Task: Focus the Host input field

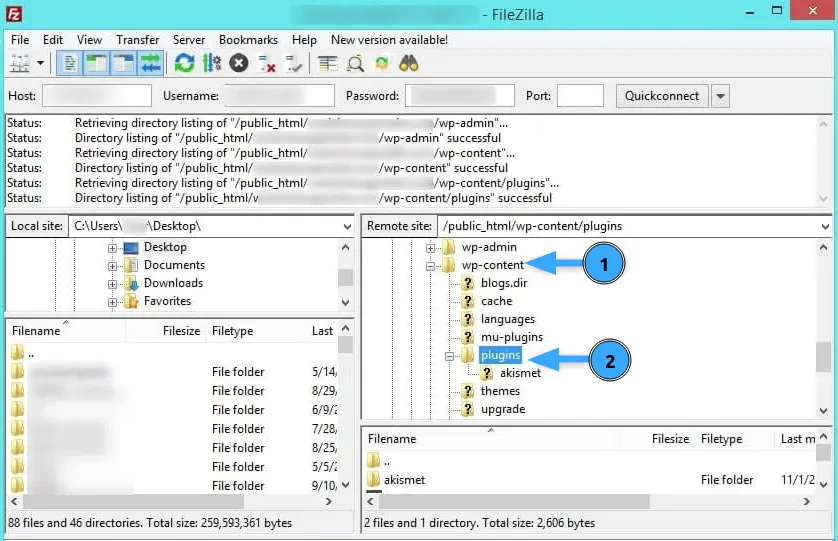Action: [97, 96]
